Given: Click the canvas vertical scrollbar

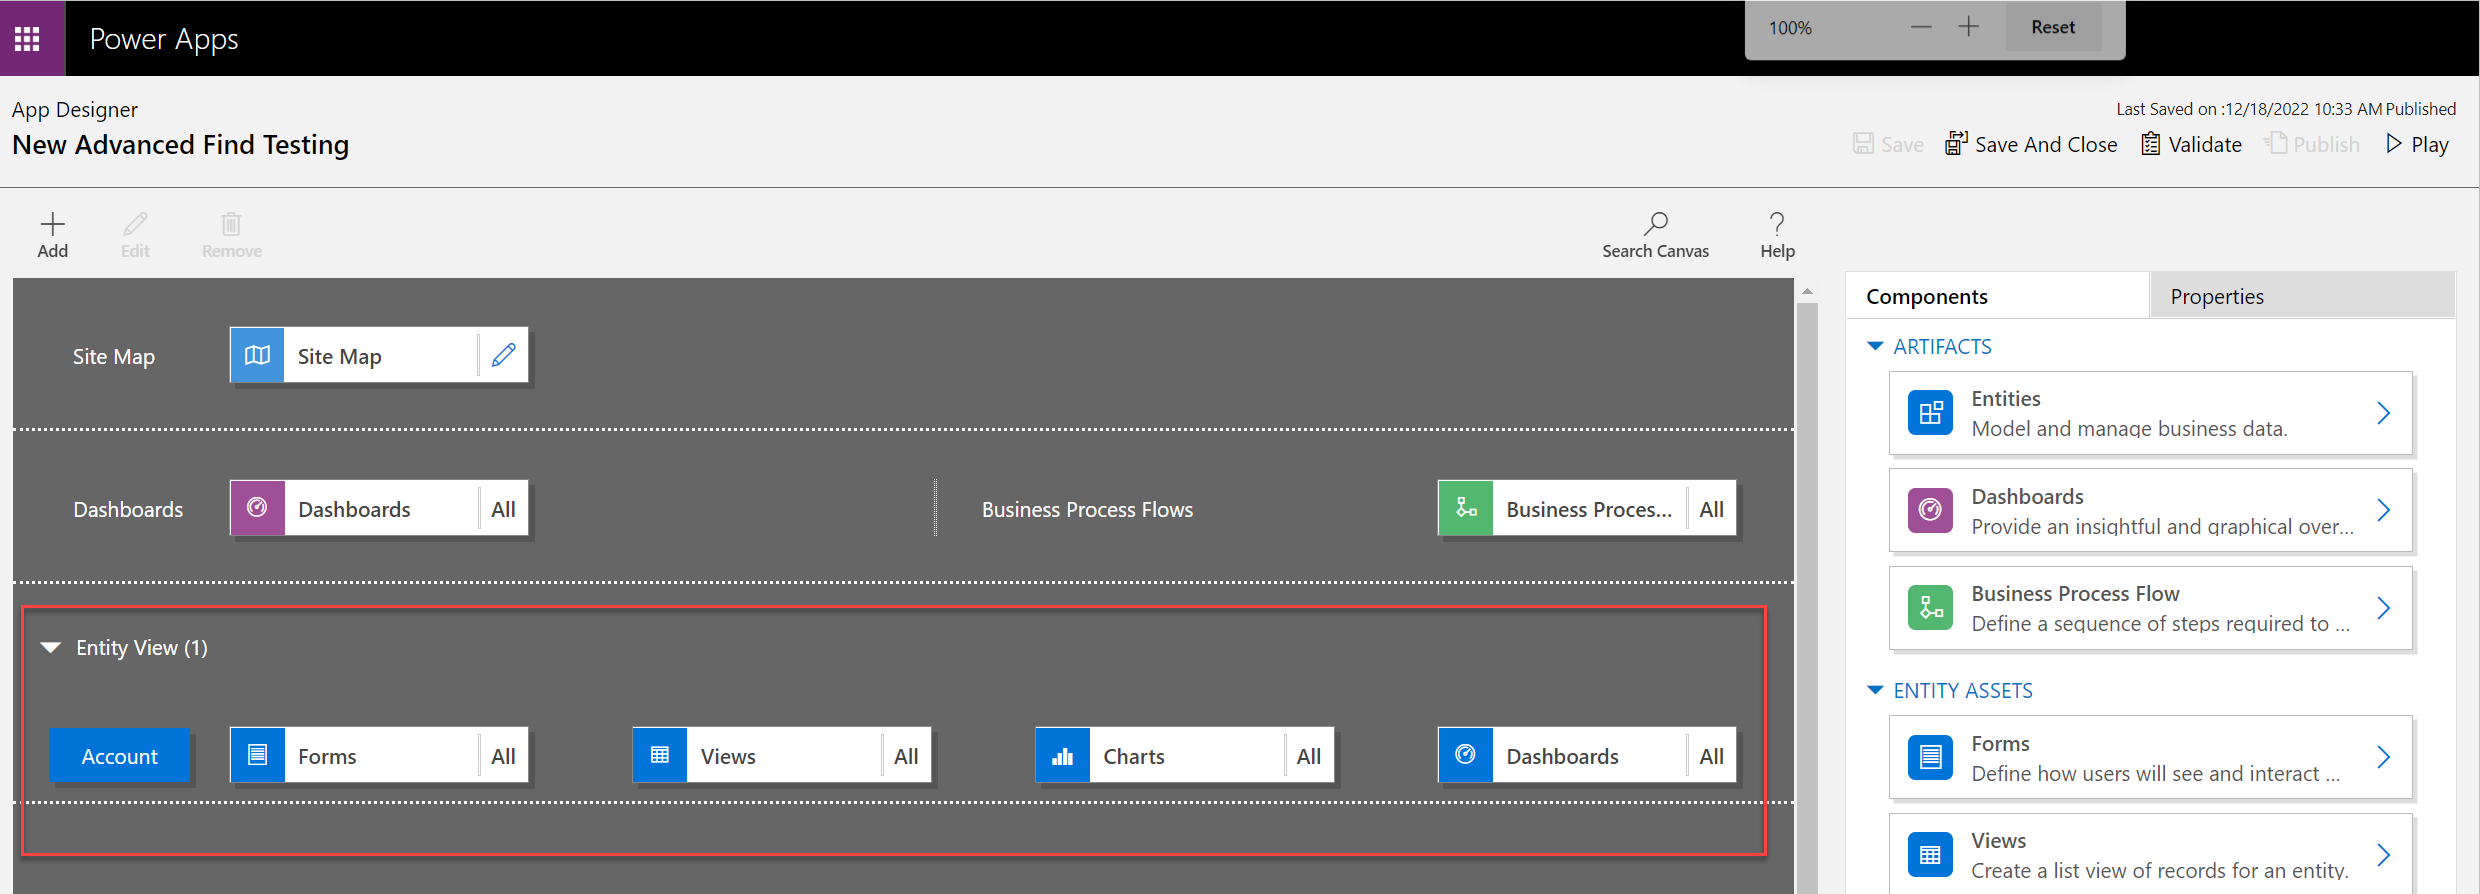Looking at the screenshot, I should (1806, 598).
